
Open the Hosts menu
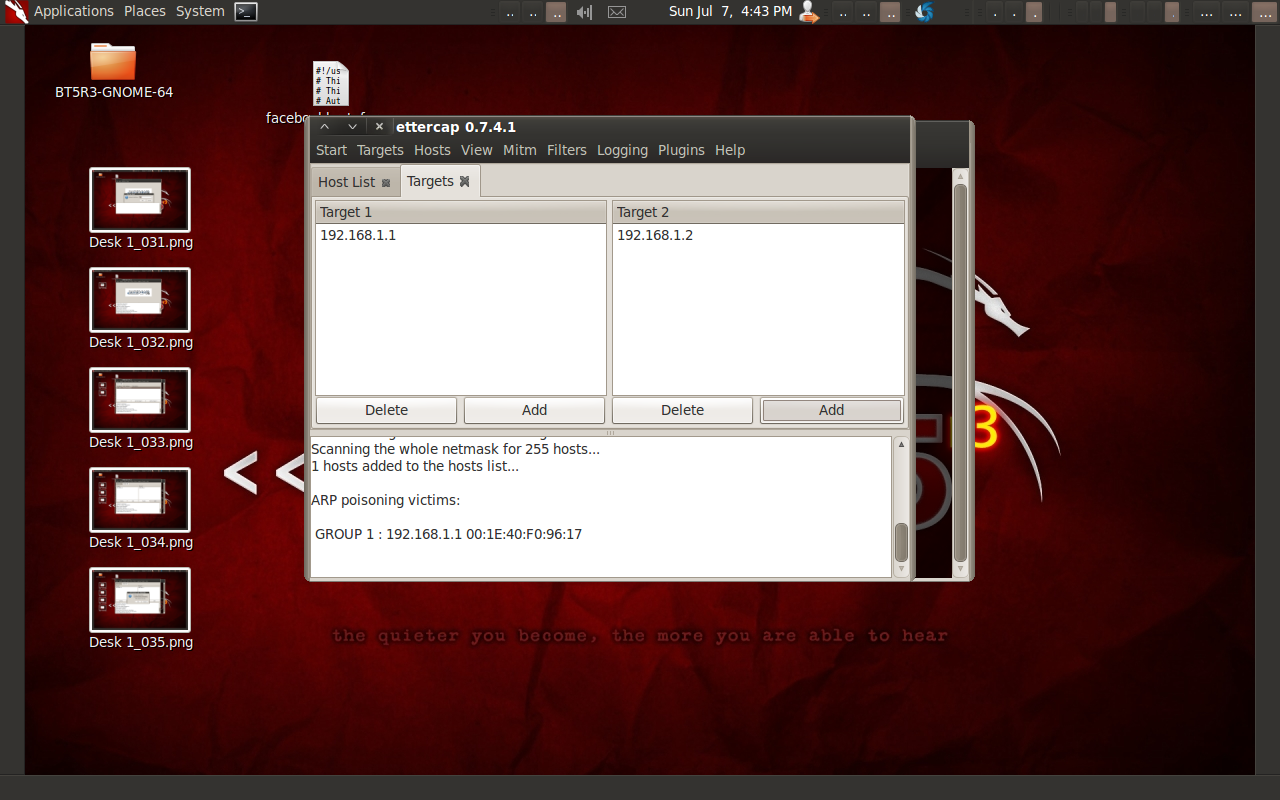[432, 150]
